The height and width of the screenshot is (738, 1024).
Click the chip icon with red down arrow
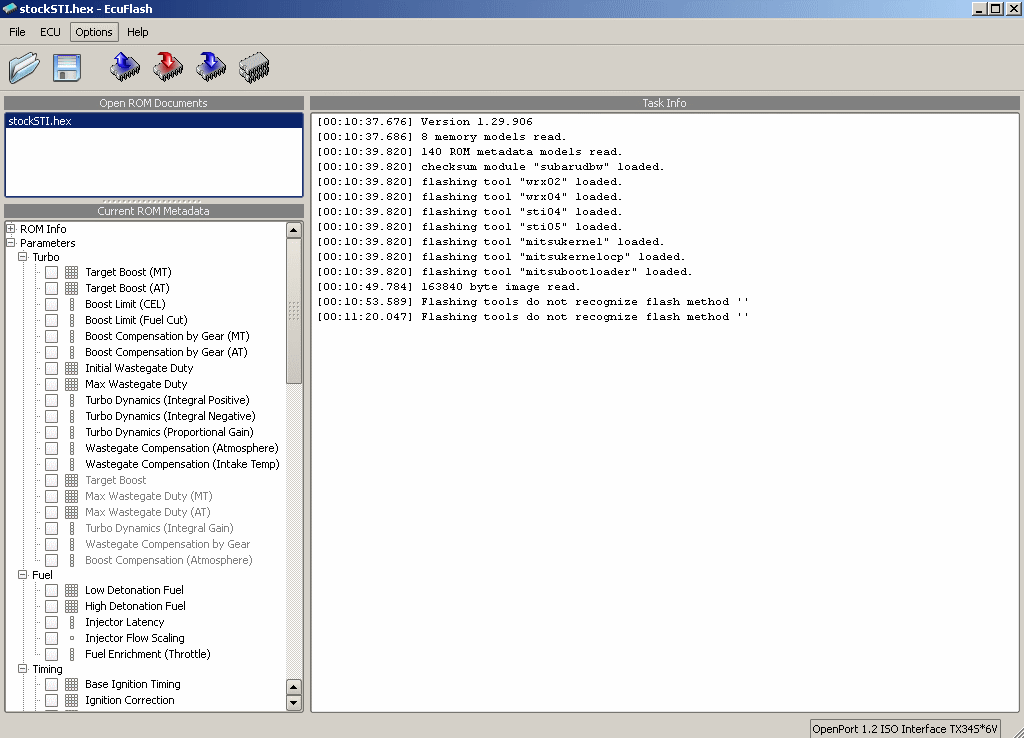(x=168, y=67)
